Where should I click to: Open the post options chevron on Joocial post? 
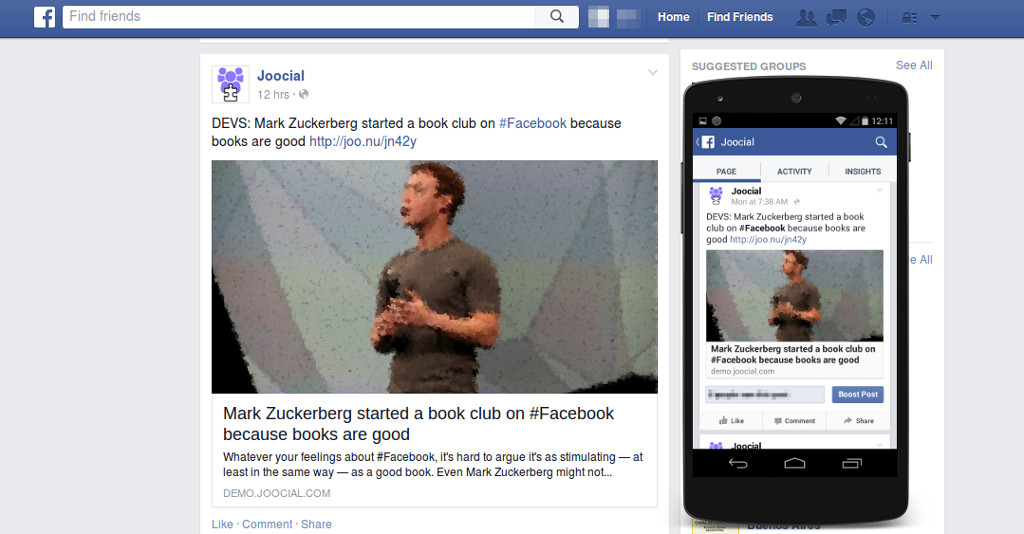652,72
